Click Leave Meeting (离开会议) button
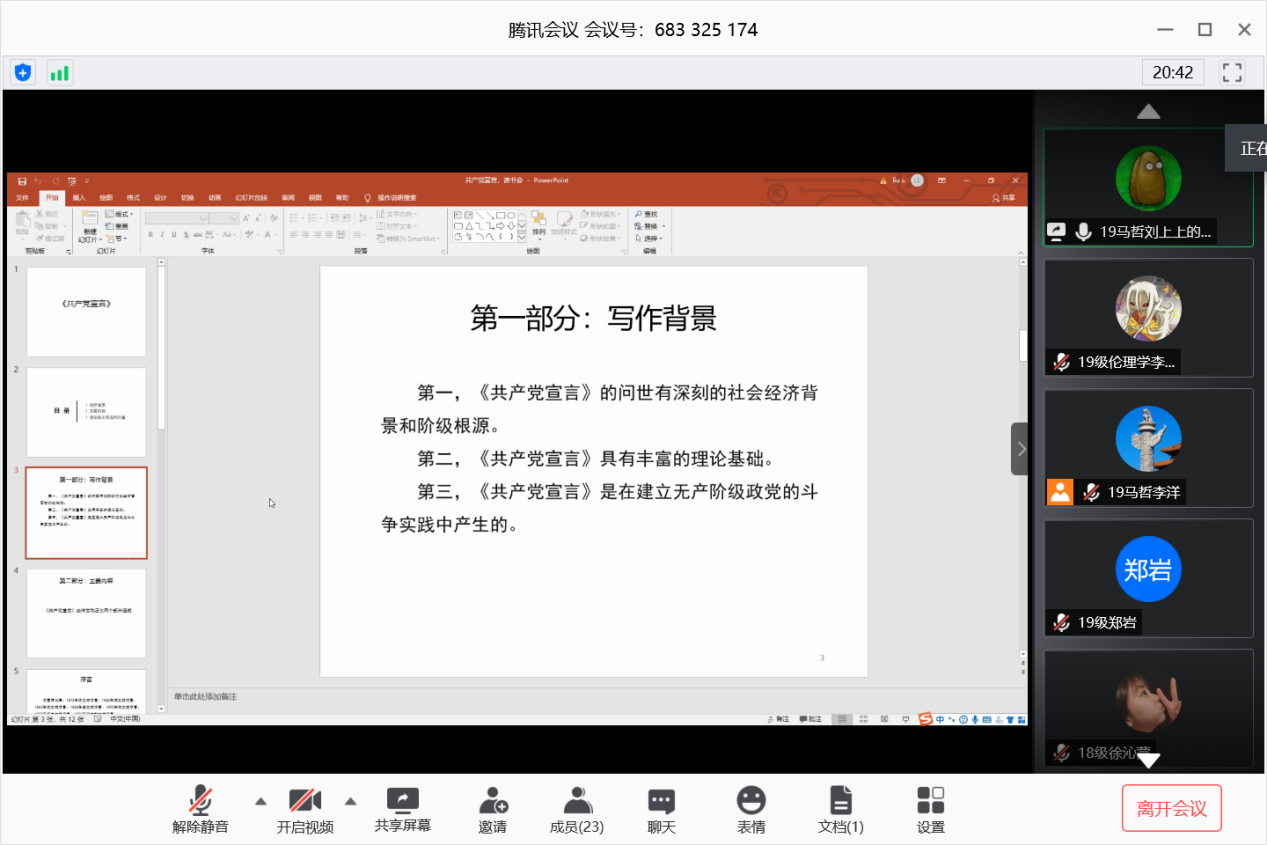The image size is (1267, 845). coord(1171,809)
